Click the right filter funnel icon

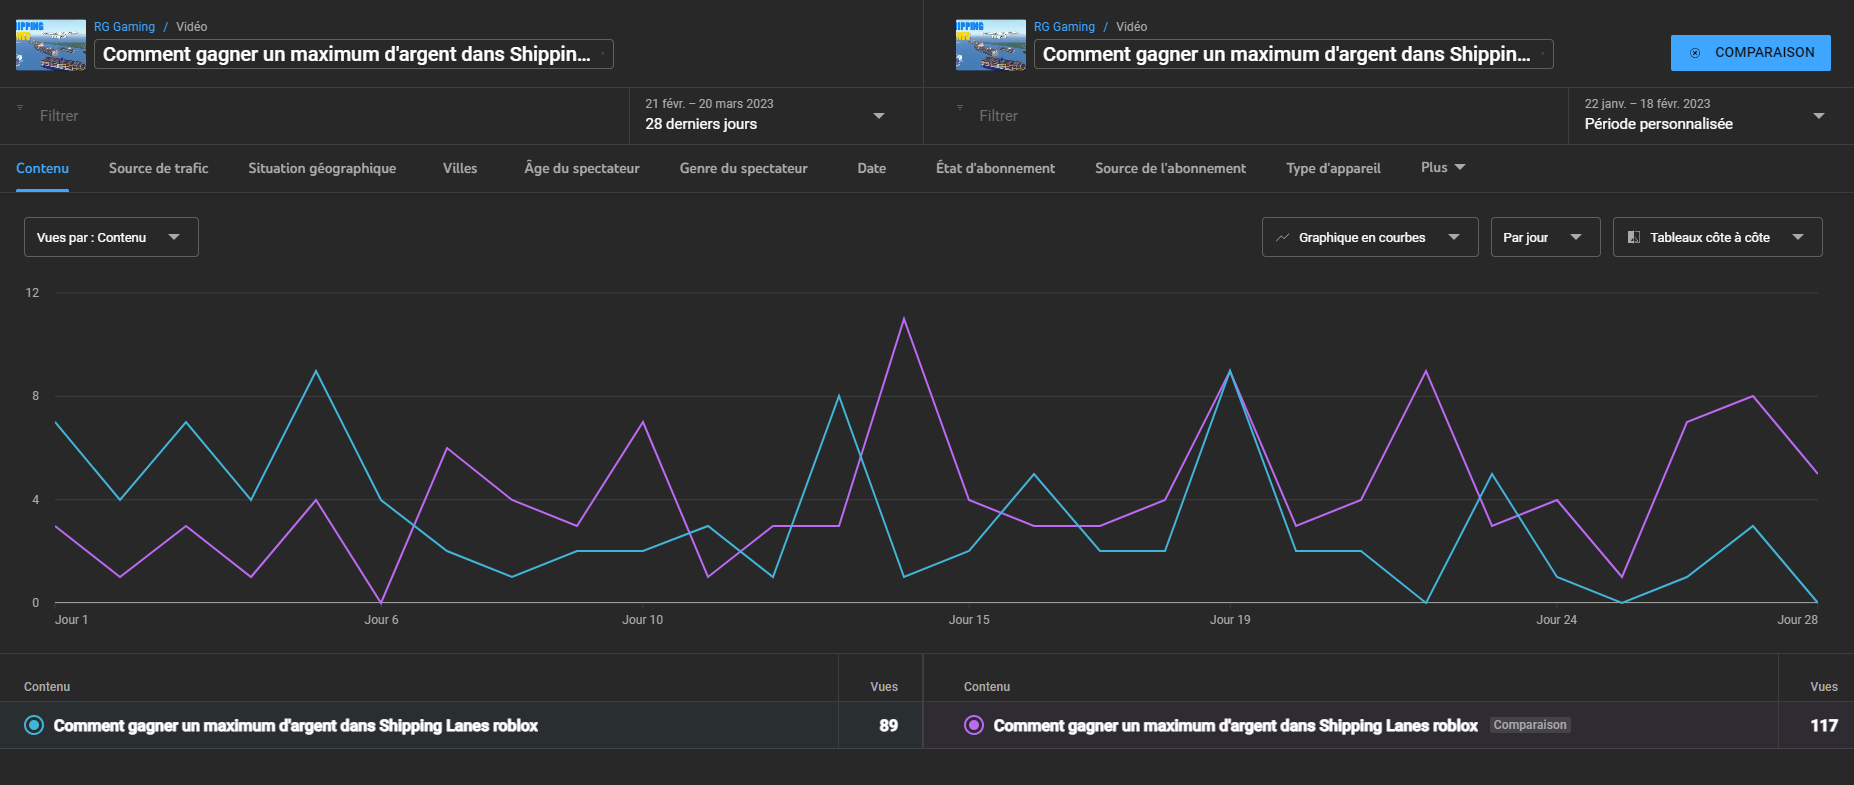[960, 107]
